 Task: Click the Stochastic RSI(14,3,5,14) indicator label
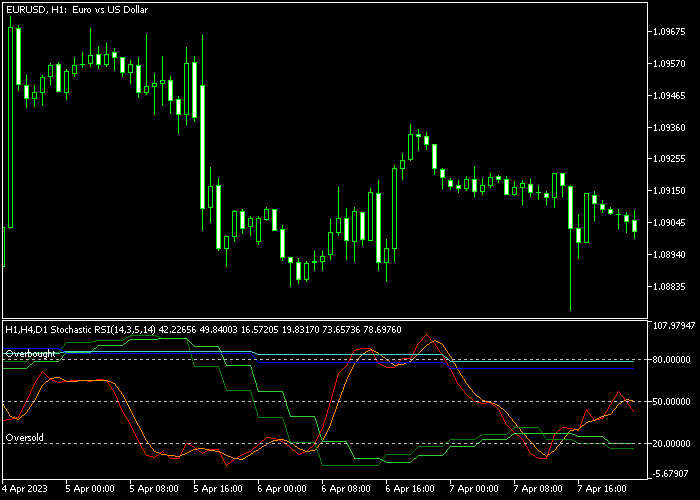click(80, 330)
